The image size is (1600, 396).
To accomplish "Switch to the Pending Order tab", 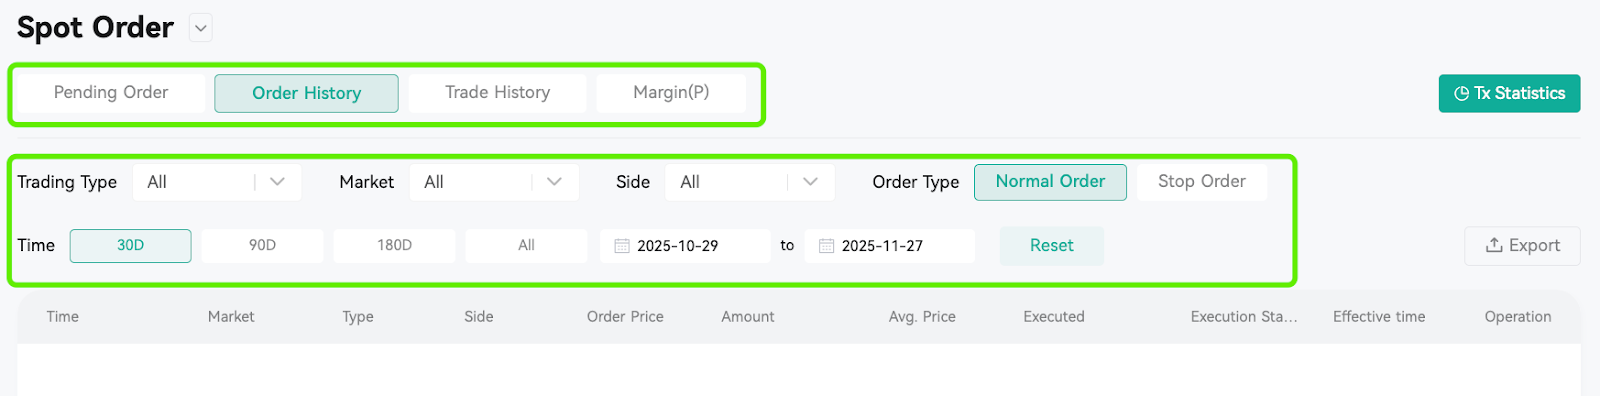I will 111,93.
